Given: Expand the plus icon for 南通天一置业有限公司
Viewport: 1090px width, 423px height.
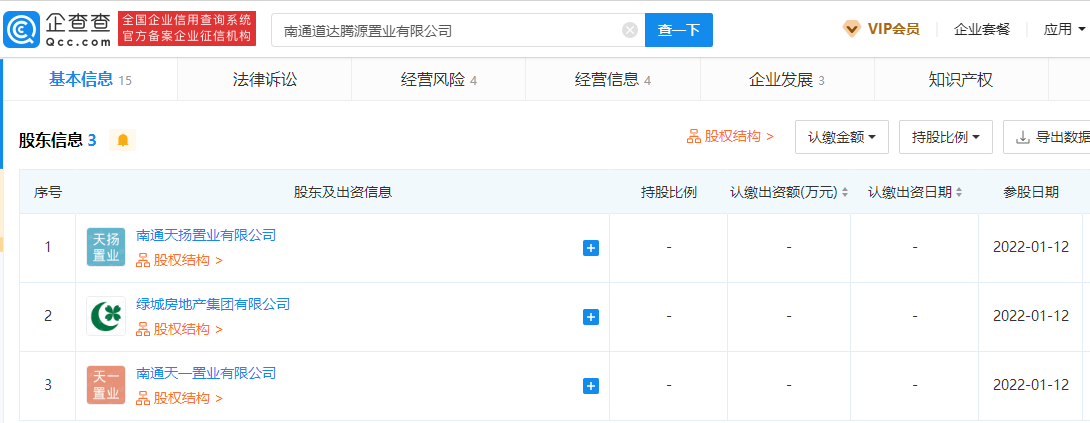Looking at the screenshot, I should [591, 385].
